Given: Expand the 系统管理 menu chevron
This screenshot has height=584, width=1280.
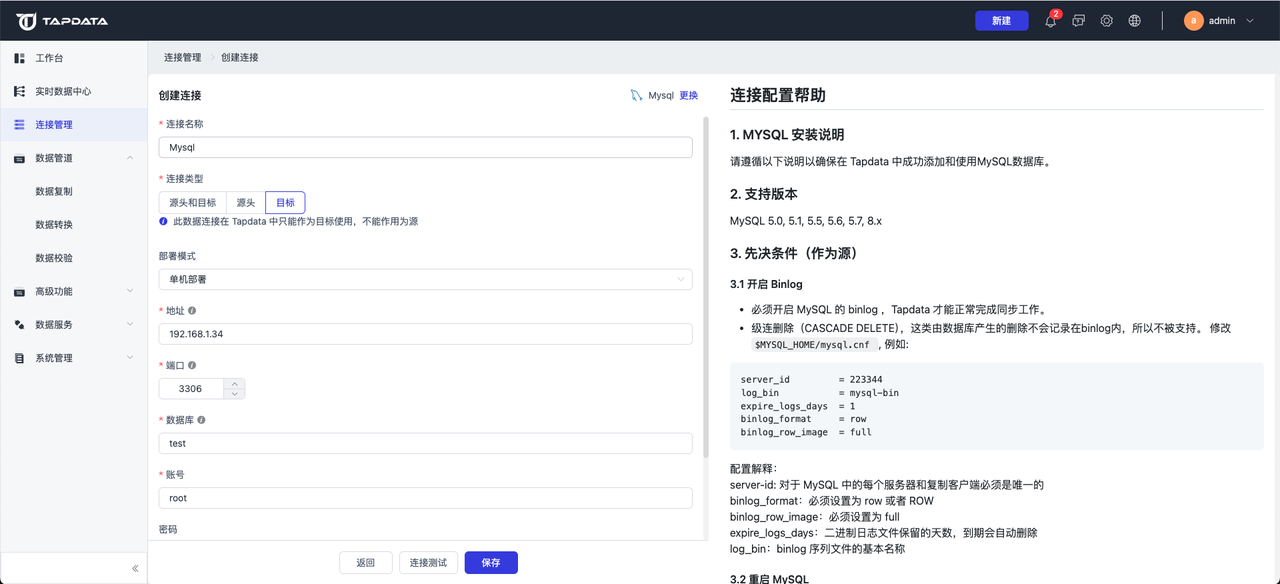Looking at the screenshot, I should tap(130, 358).
